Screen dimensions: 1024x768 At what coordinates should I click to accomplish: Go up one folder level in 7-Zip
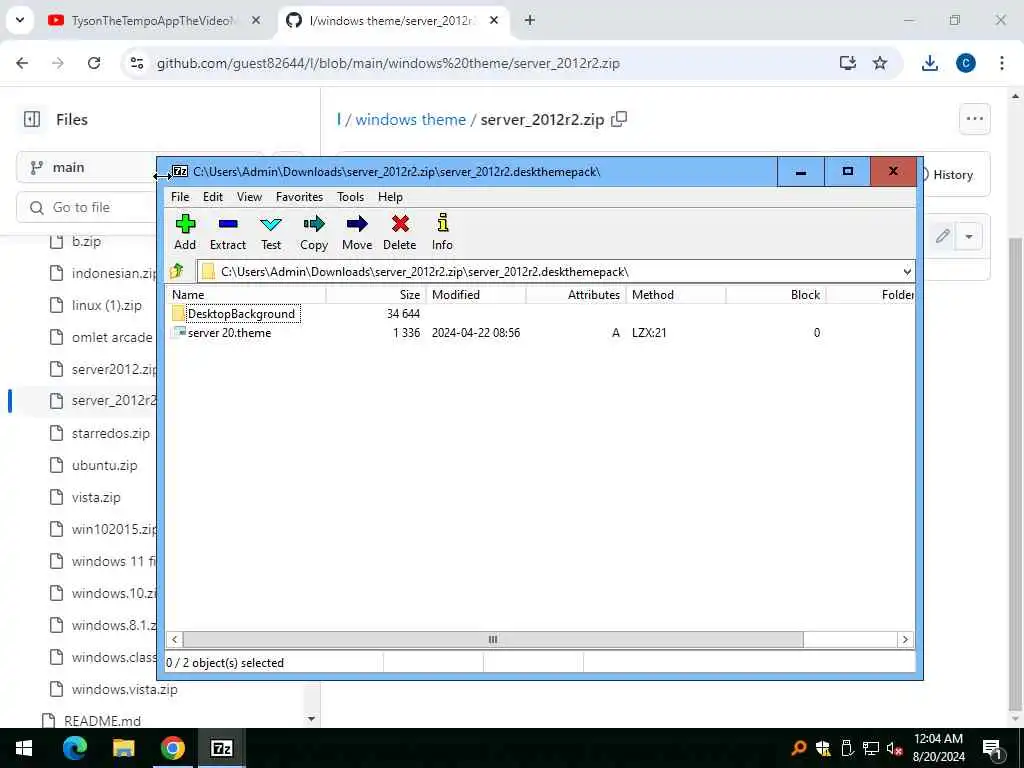coord(176,271)
